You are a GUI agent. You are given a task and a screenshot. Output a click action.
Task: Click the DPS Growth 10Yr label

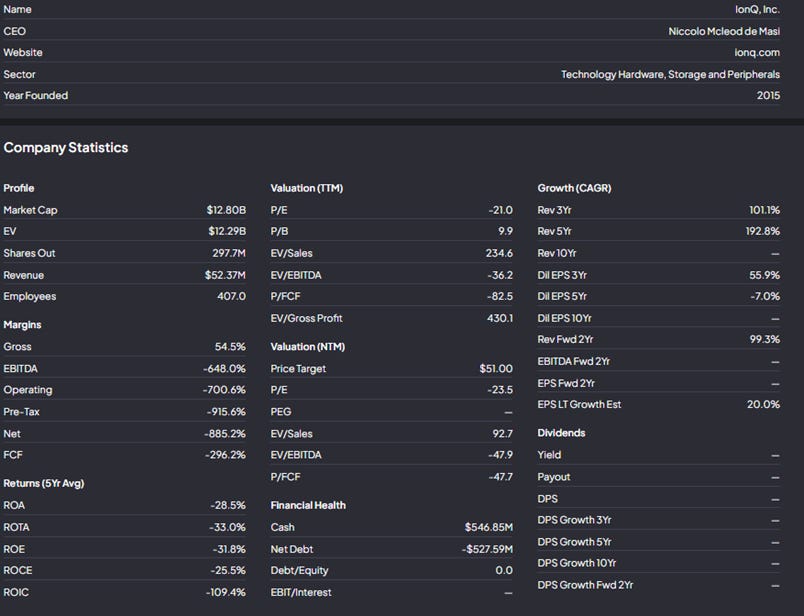pyautogui.click(x=577, y=563)
